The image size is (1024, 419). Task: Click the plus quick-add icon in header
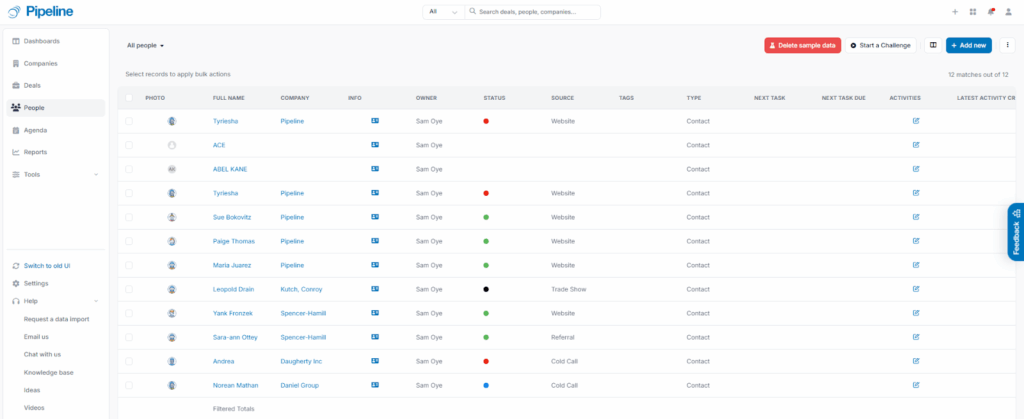[x=955, y=12]
